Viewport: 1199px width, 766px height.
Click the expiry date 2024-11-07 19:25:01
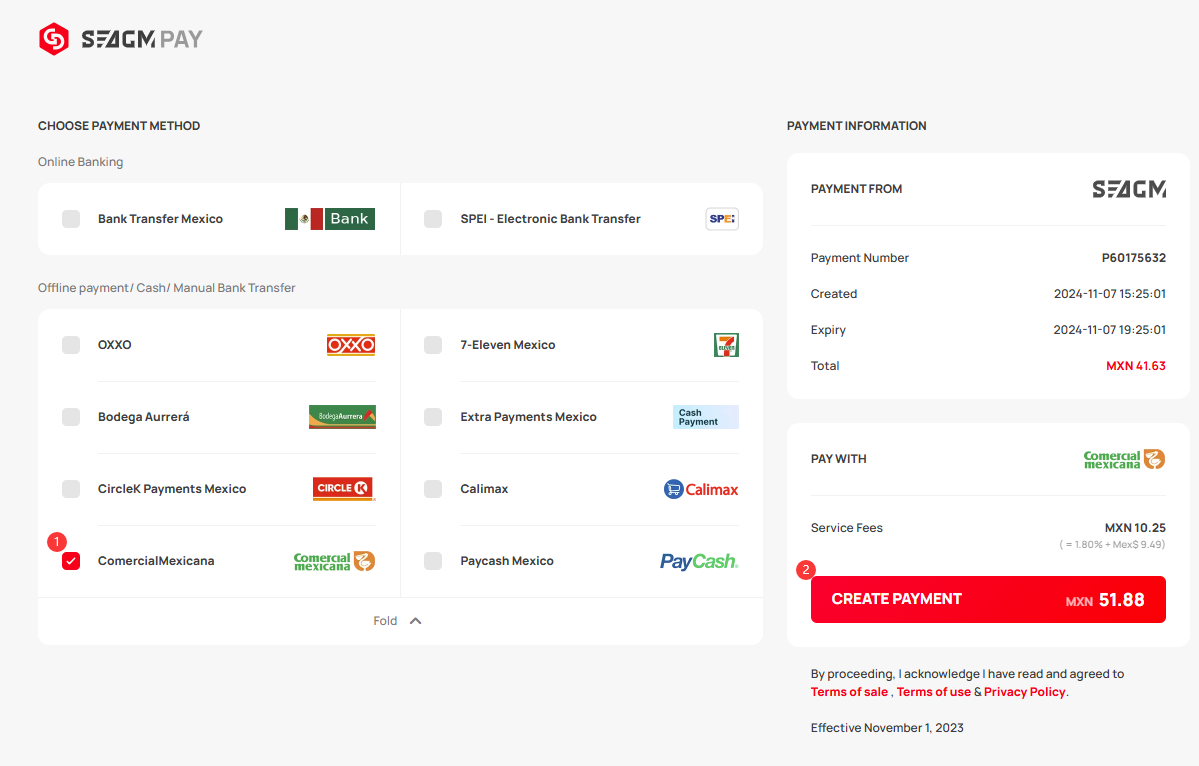click(1110, 329)
